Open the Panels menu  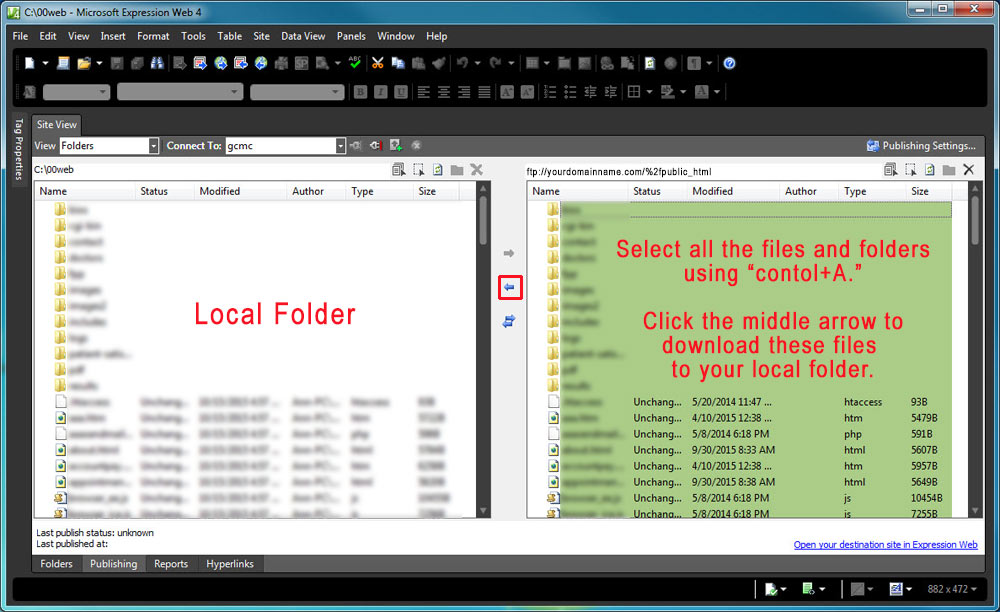(x=351, y=36)
